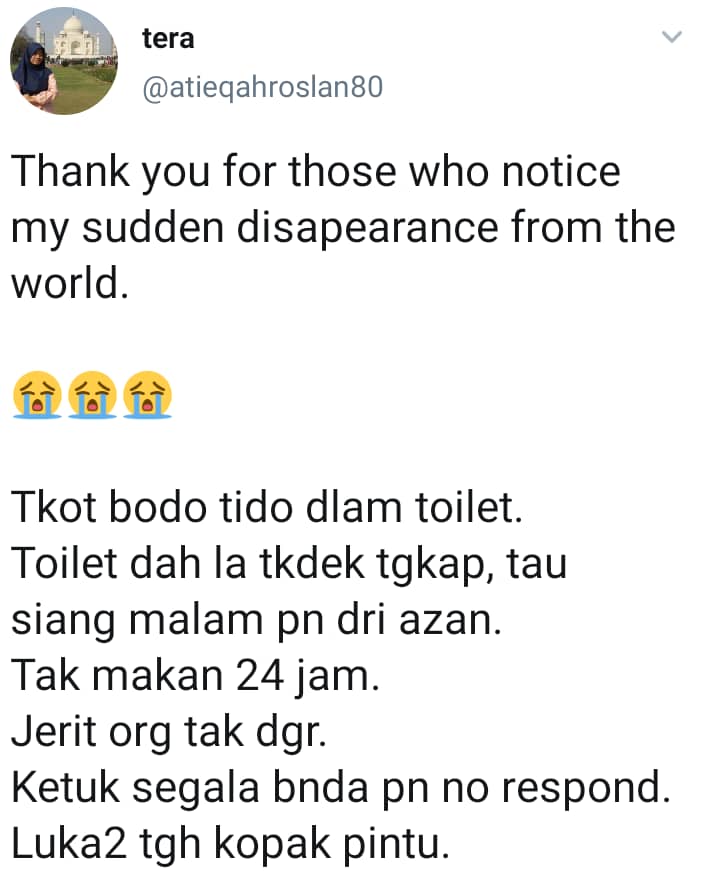
Task: Click the display name tera
Action: coord(168,39)
